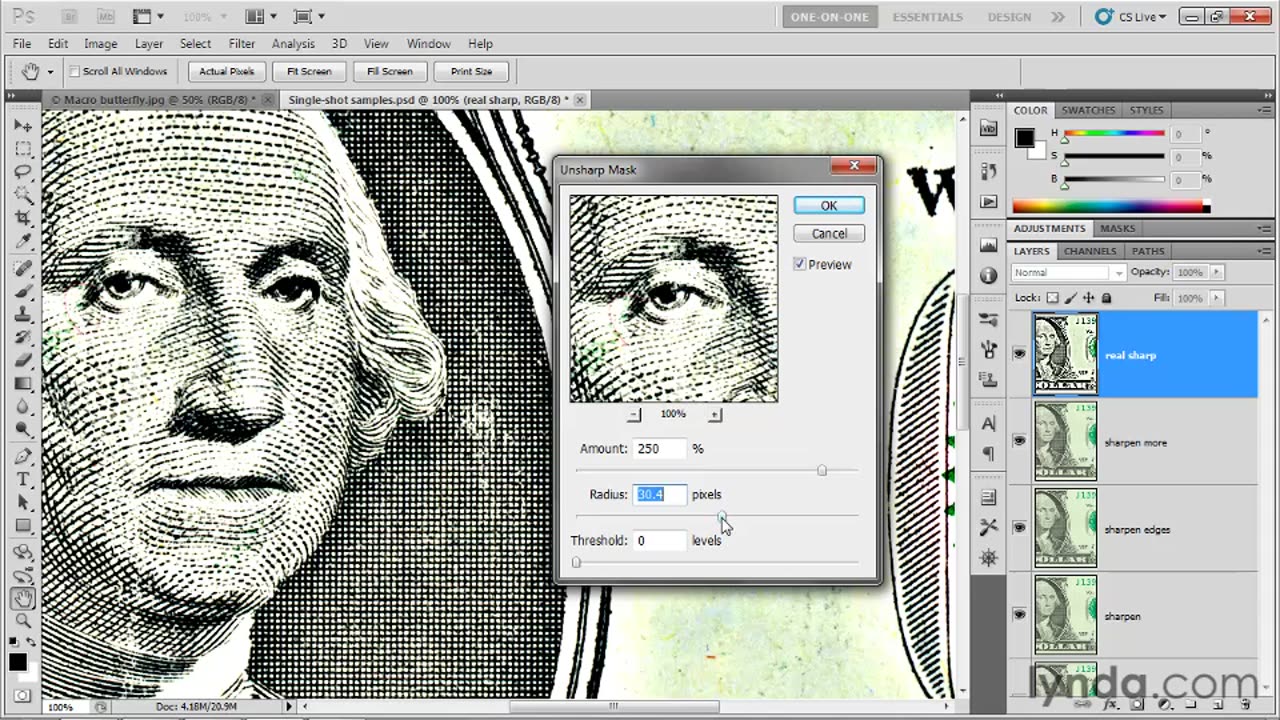Select the Path Selection tool
Image resolution: width=1280 pixels, height=720 pixels.
(x=22, y=503)
